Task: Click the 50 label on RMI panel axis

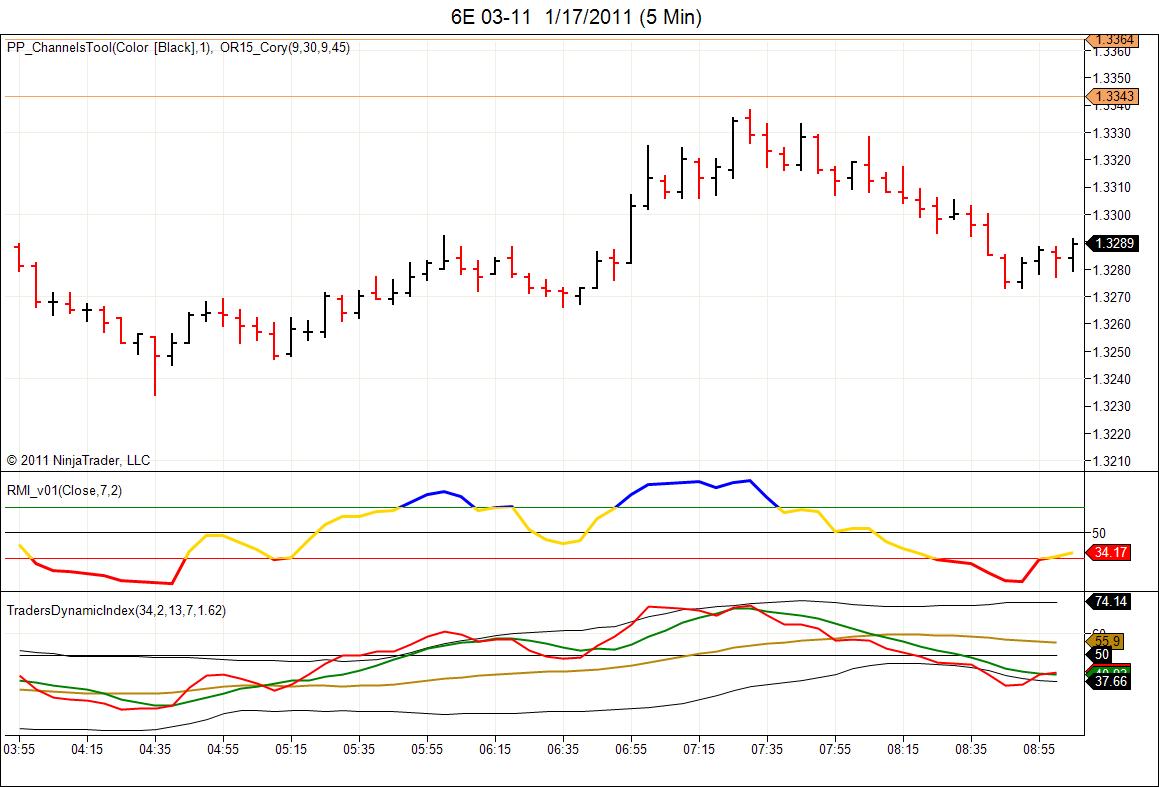Action: pyautogui.click(x=1098, y=533)
